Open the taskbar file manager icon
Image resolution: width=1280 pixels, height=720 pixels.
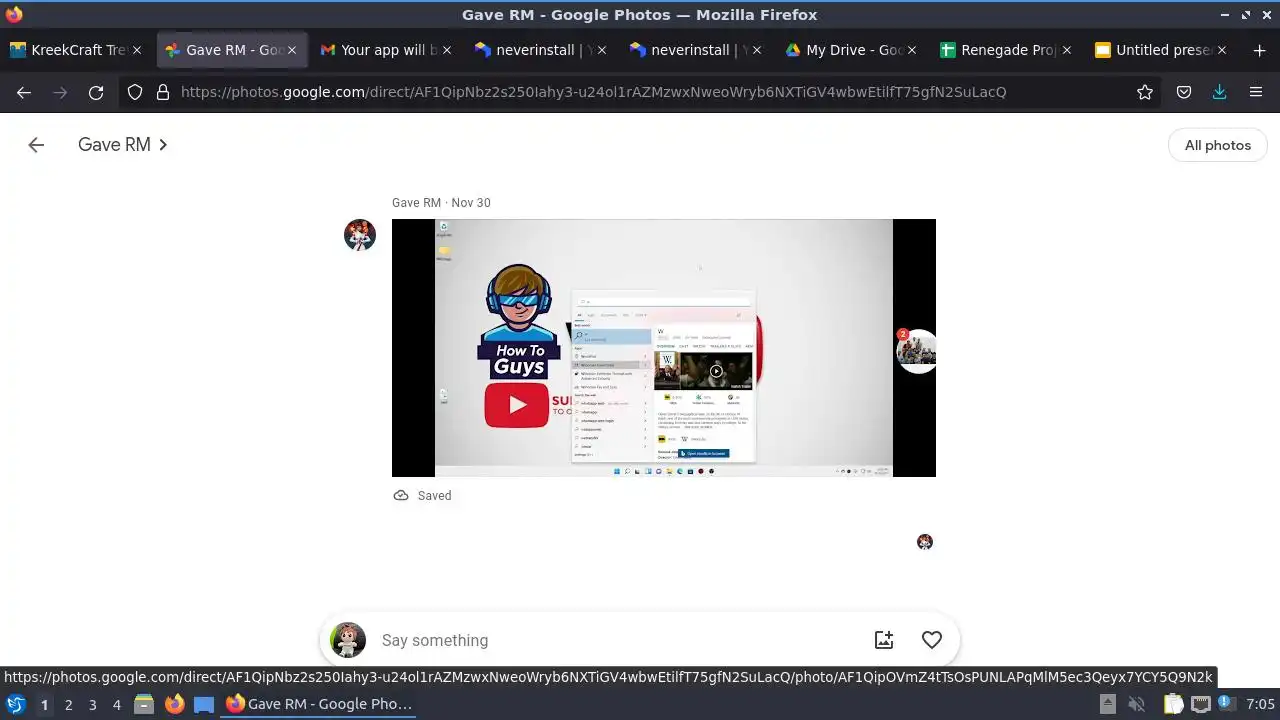[144, 704]
